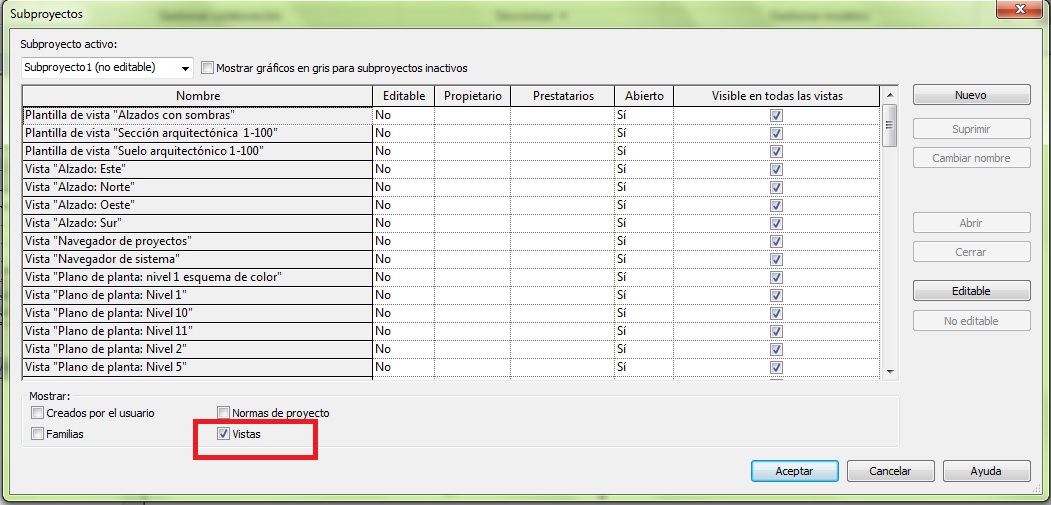Toggle visibility for "Plano de planta: Nivel 10"
1051x505 pixels.
coord(776,313)
